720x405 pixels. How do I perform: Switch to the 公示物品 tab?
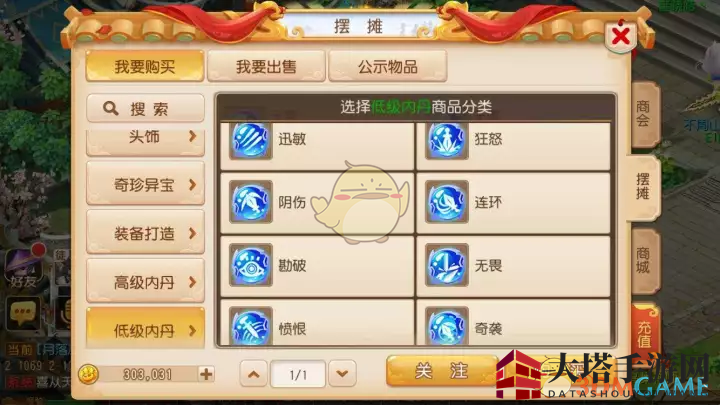[388, 67]
